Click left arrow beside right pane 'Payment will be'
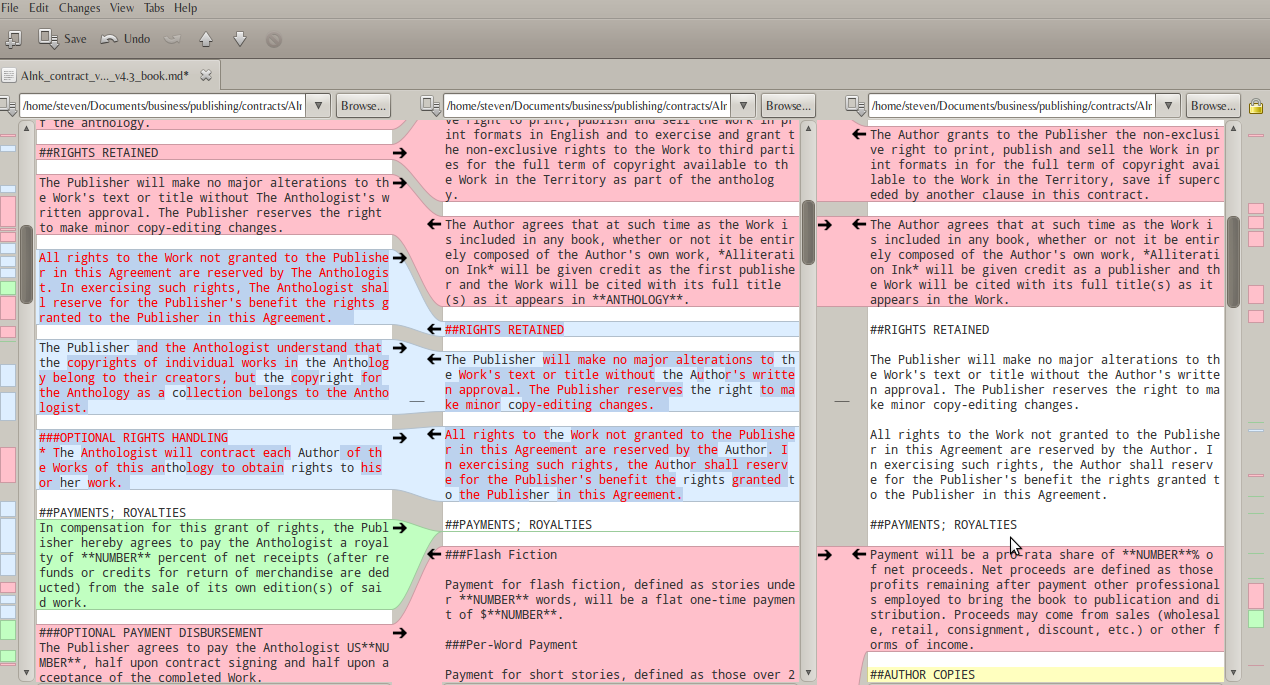The width and height of the screenshot is (1270, 685). pos(859,555)
